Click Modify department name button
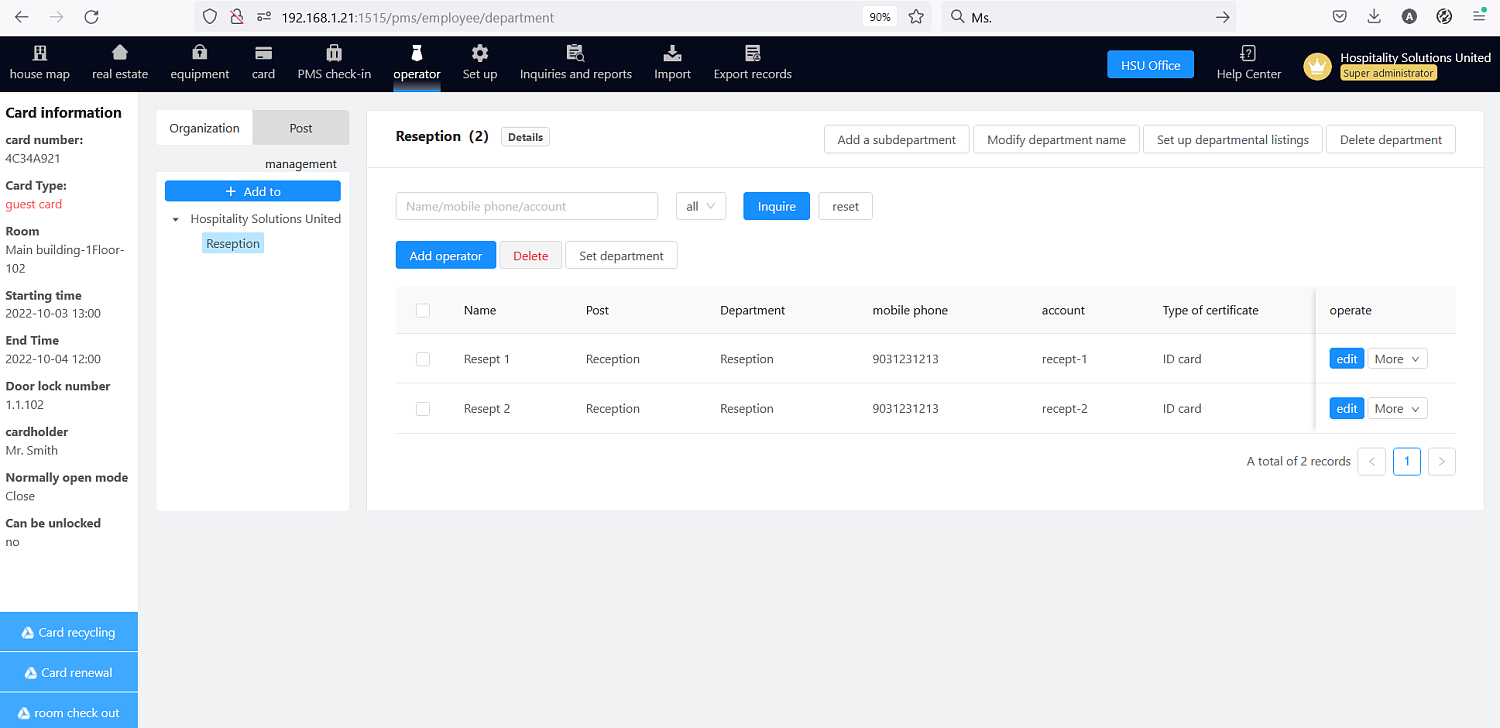Image resolution: width=1500 pixels, height=728 pixels. [1056, 139]
